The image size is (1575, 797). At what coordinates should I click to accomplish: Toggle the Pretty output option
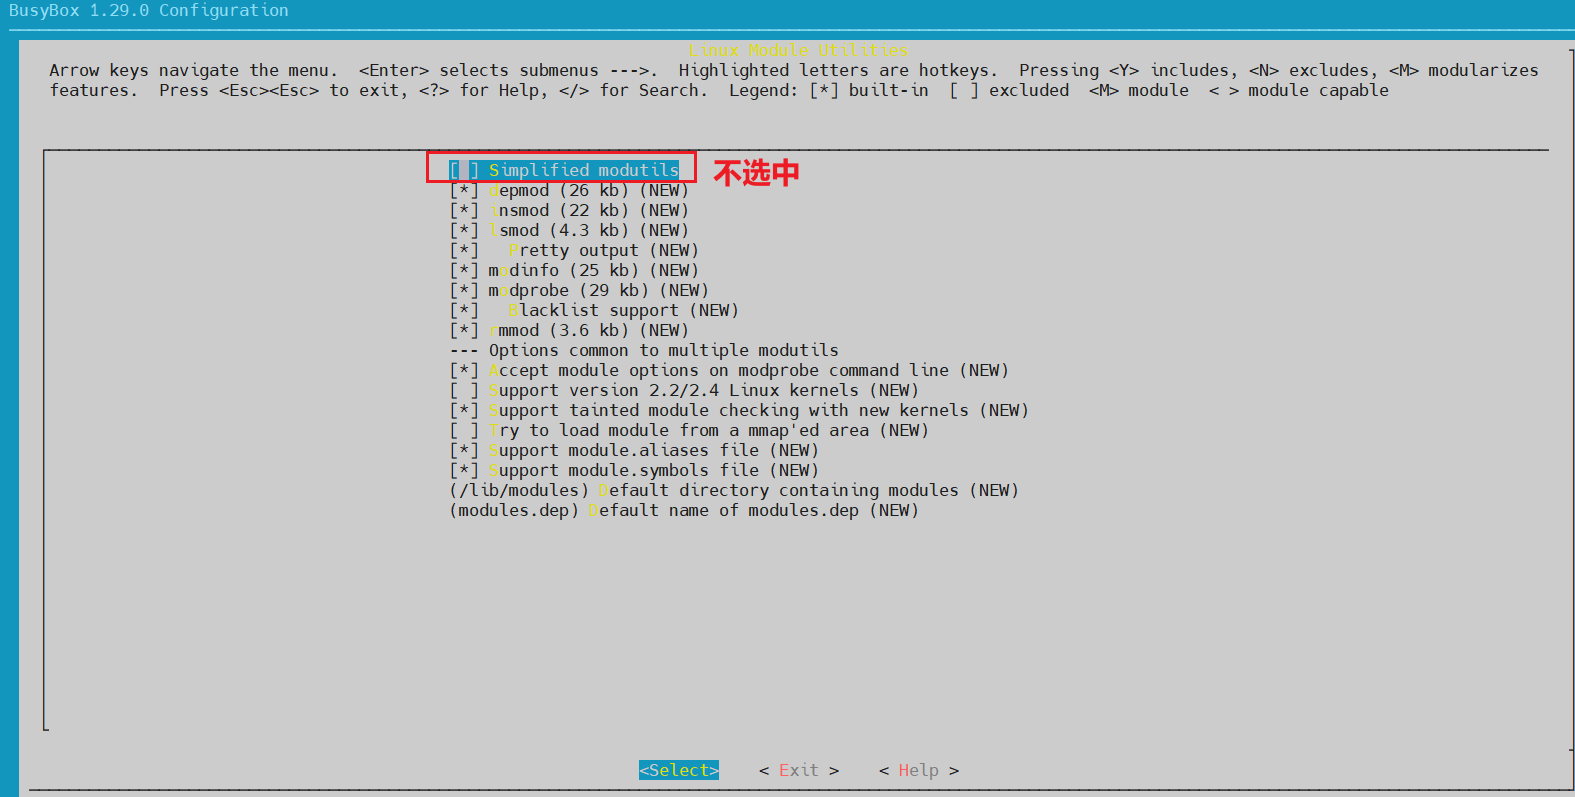(x=574, y=250)
